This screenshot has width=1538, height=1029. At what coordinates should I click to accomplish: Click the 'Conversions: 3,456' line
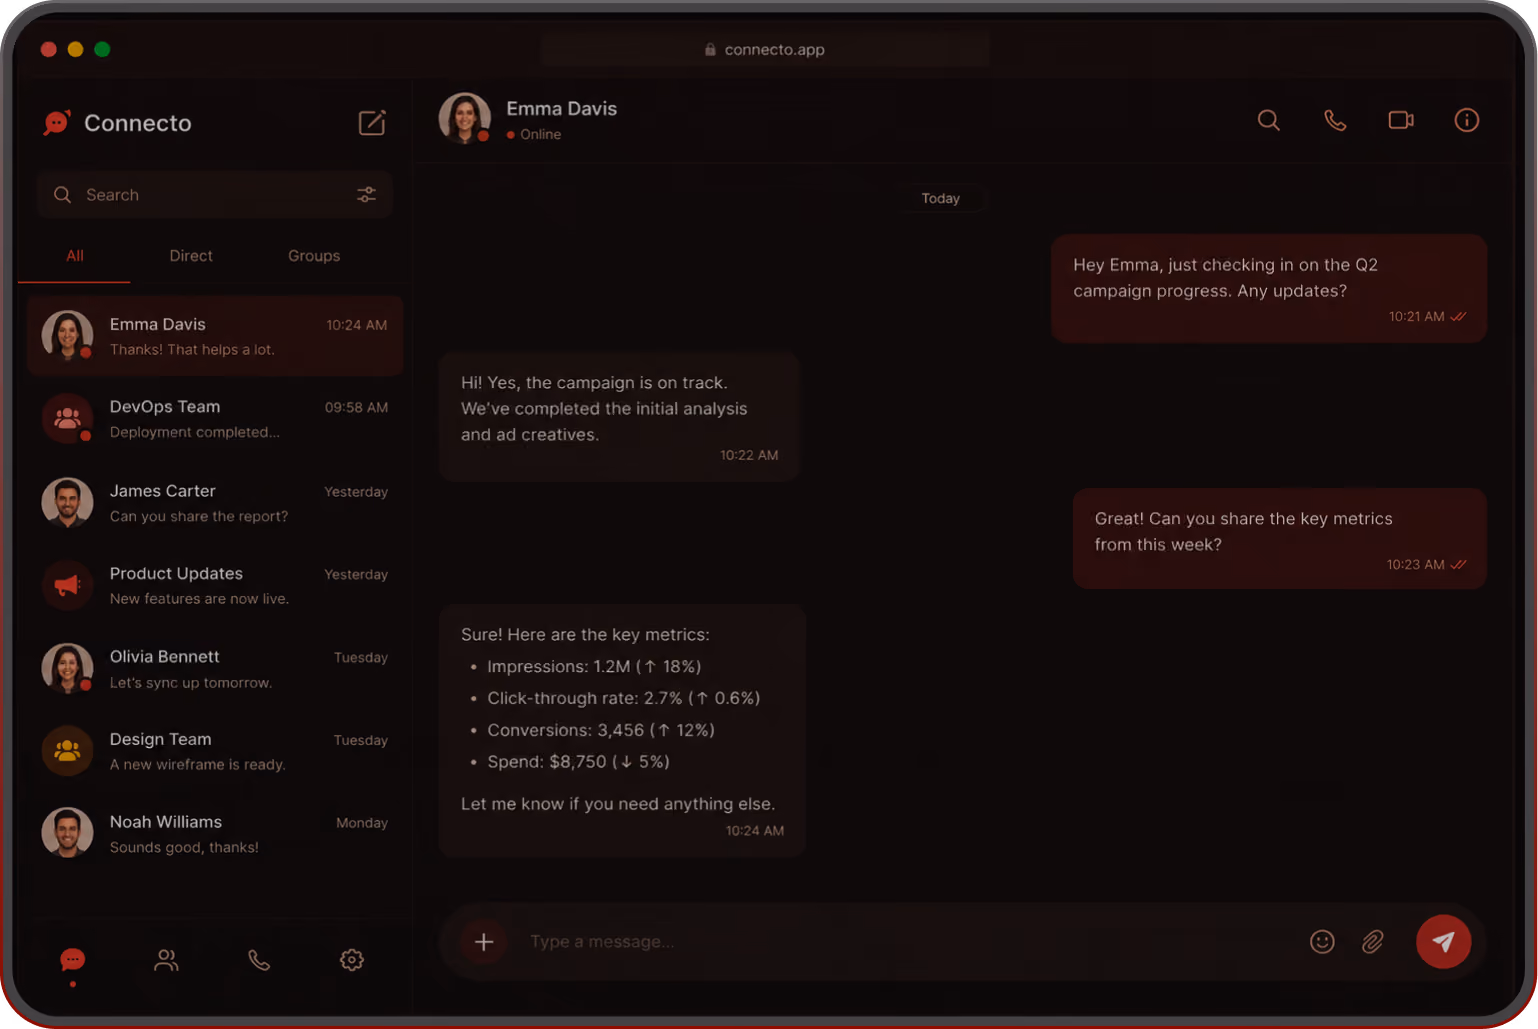(601, 731)
